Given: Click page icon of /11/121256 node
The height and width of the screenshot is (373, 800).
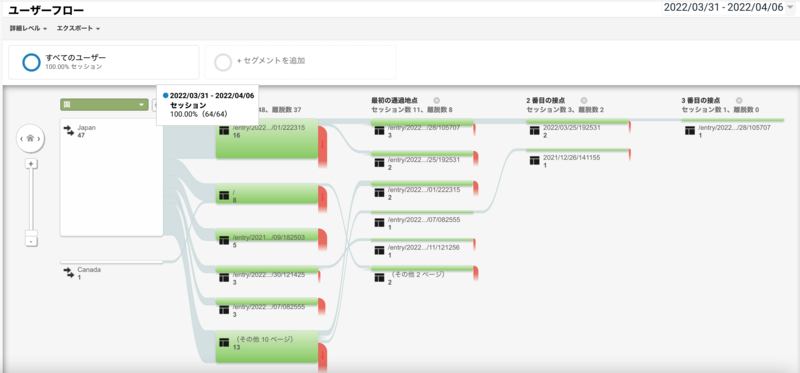Looking at the screenshot, I should (379, 251).
